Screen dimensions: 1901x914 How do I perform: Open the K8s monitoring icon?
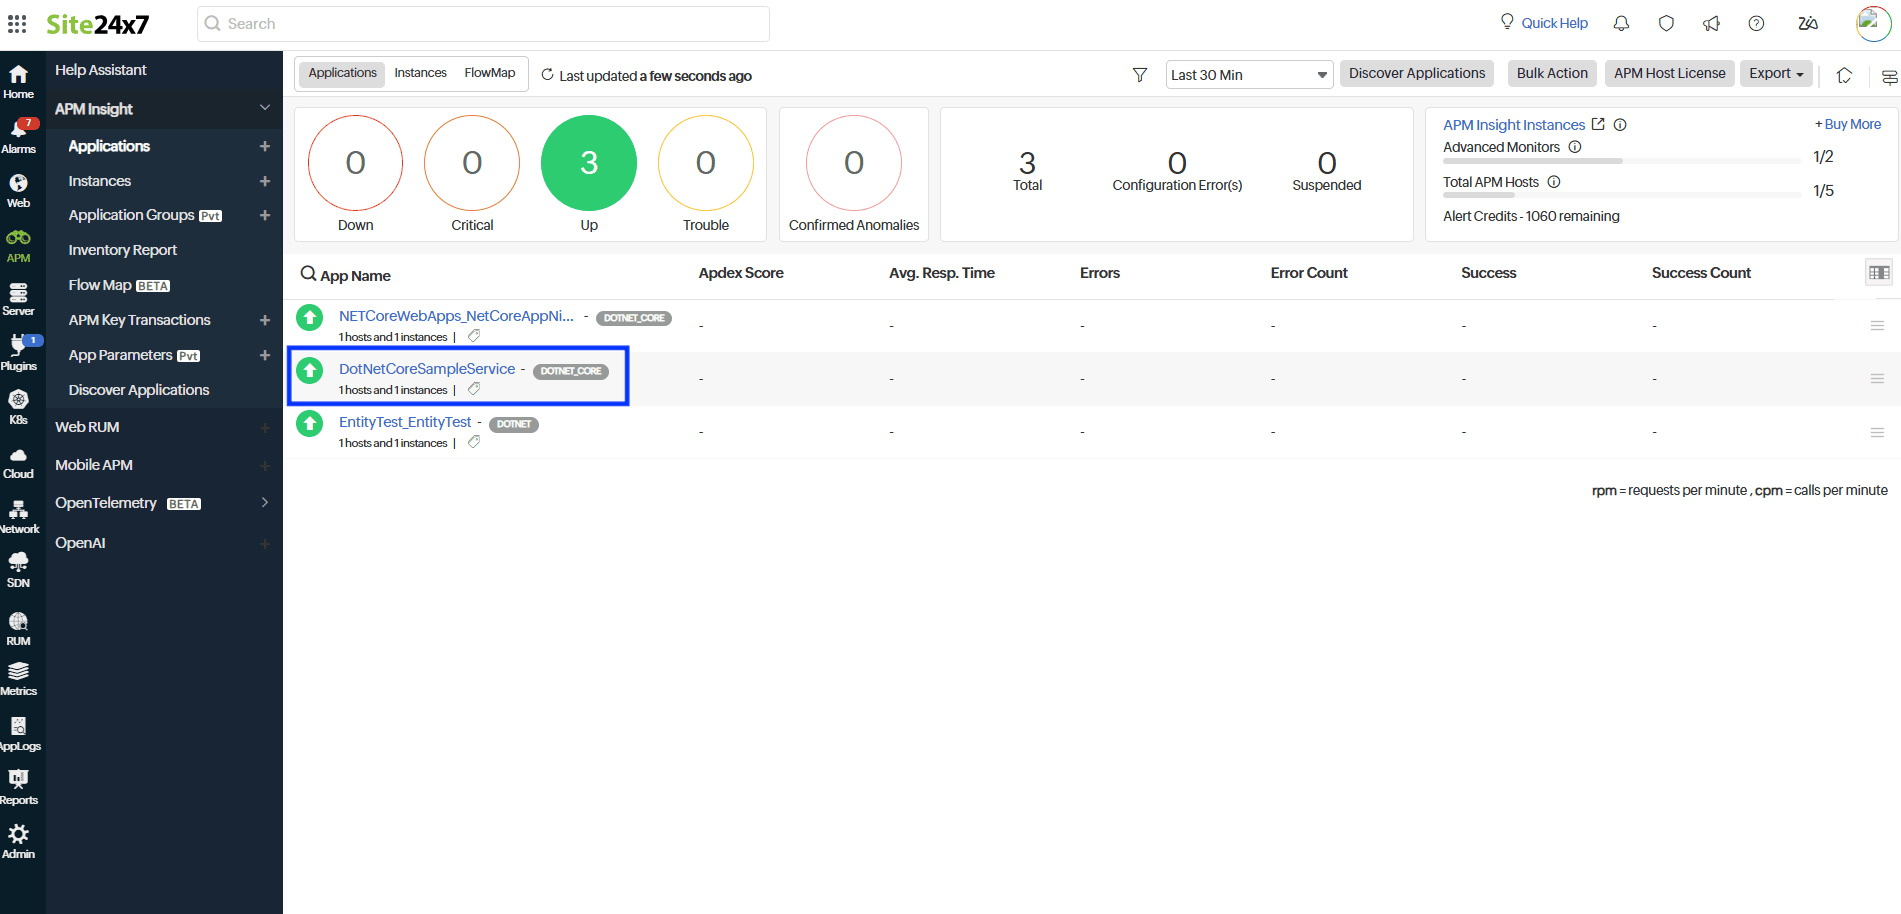(x=18, y=407)
